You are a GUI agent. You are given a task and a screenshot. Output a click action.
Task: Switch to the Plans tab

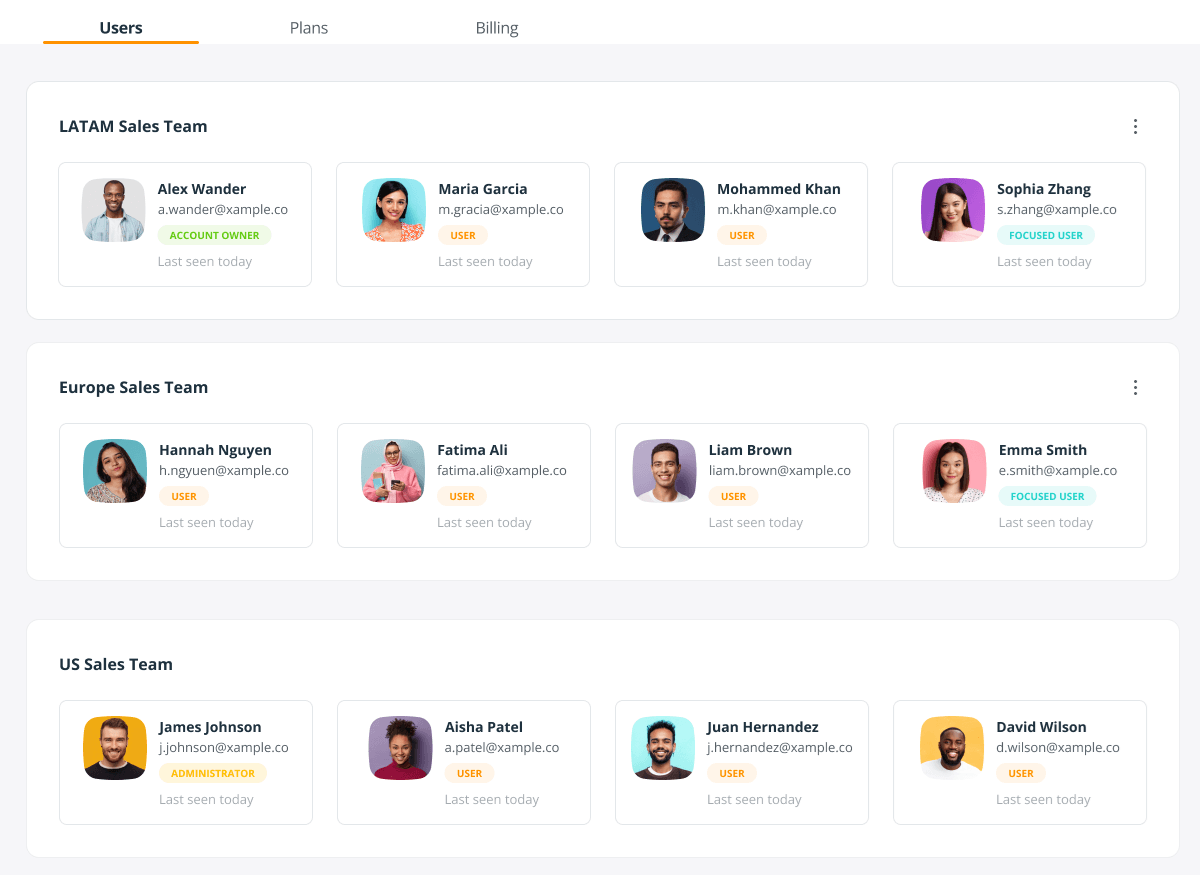click(309, 27)
